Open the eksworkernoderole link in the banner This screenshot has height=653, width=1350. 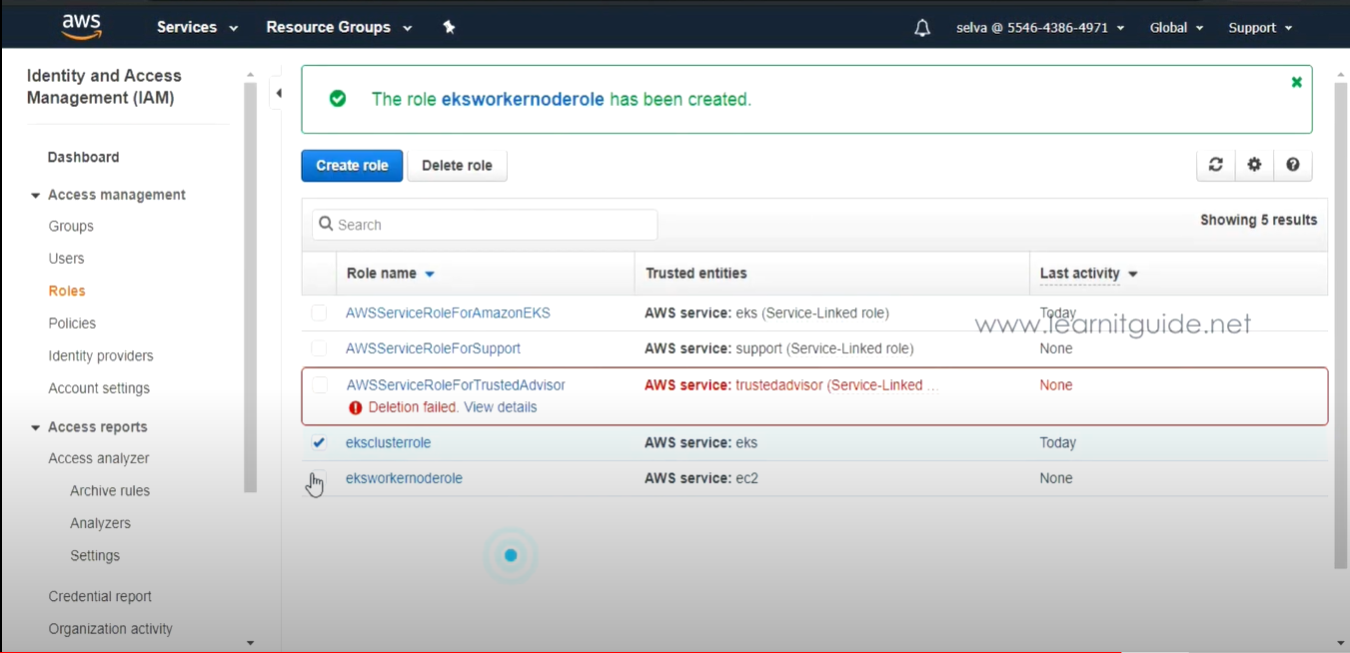pos(523,99)
